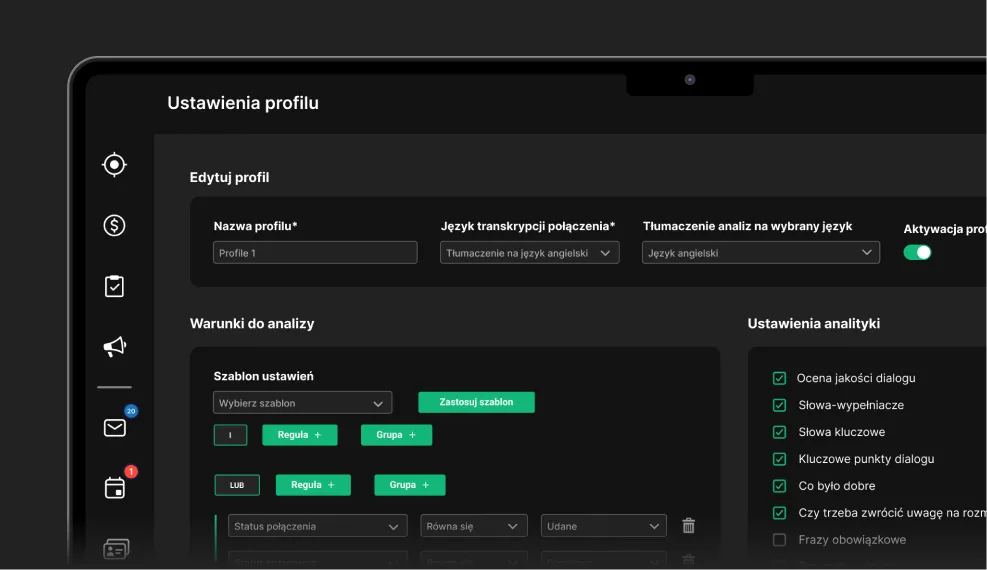
Task: Open the clipboard checklist sidebar icon
Action: (115, 286)
